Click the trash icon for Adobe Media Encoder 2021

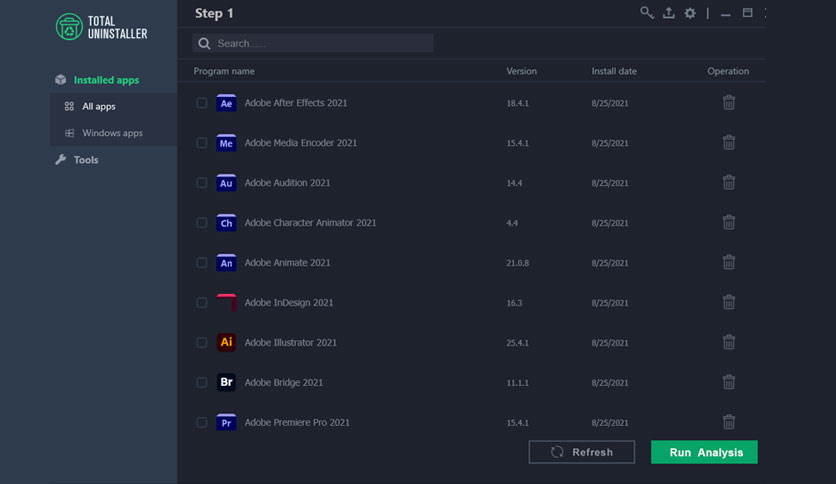click(729, 142)
